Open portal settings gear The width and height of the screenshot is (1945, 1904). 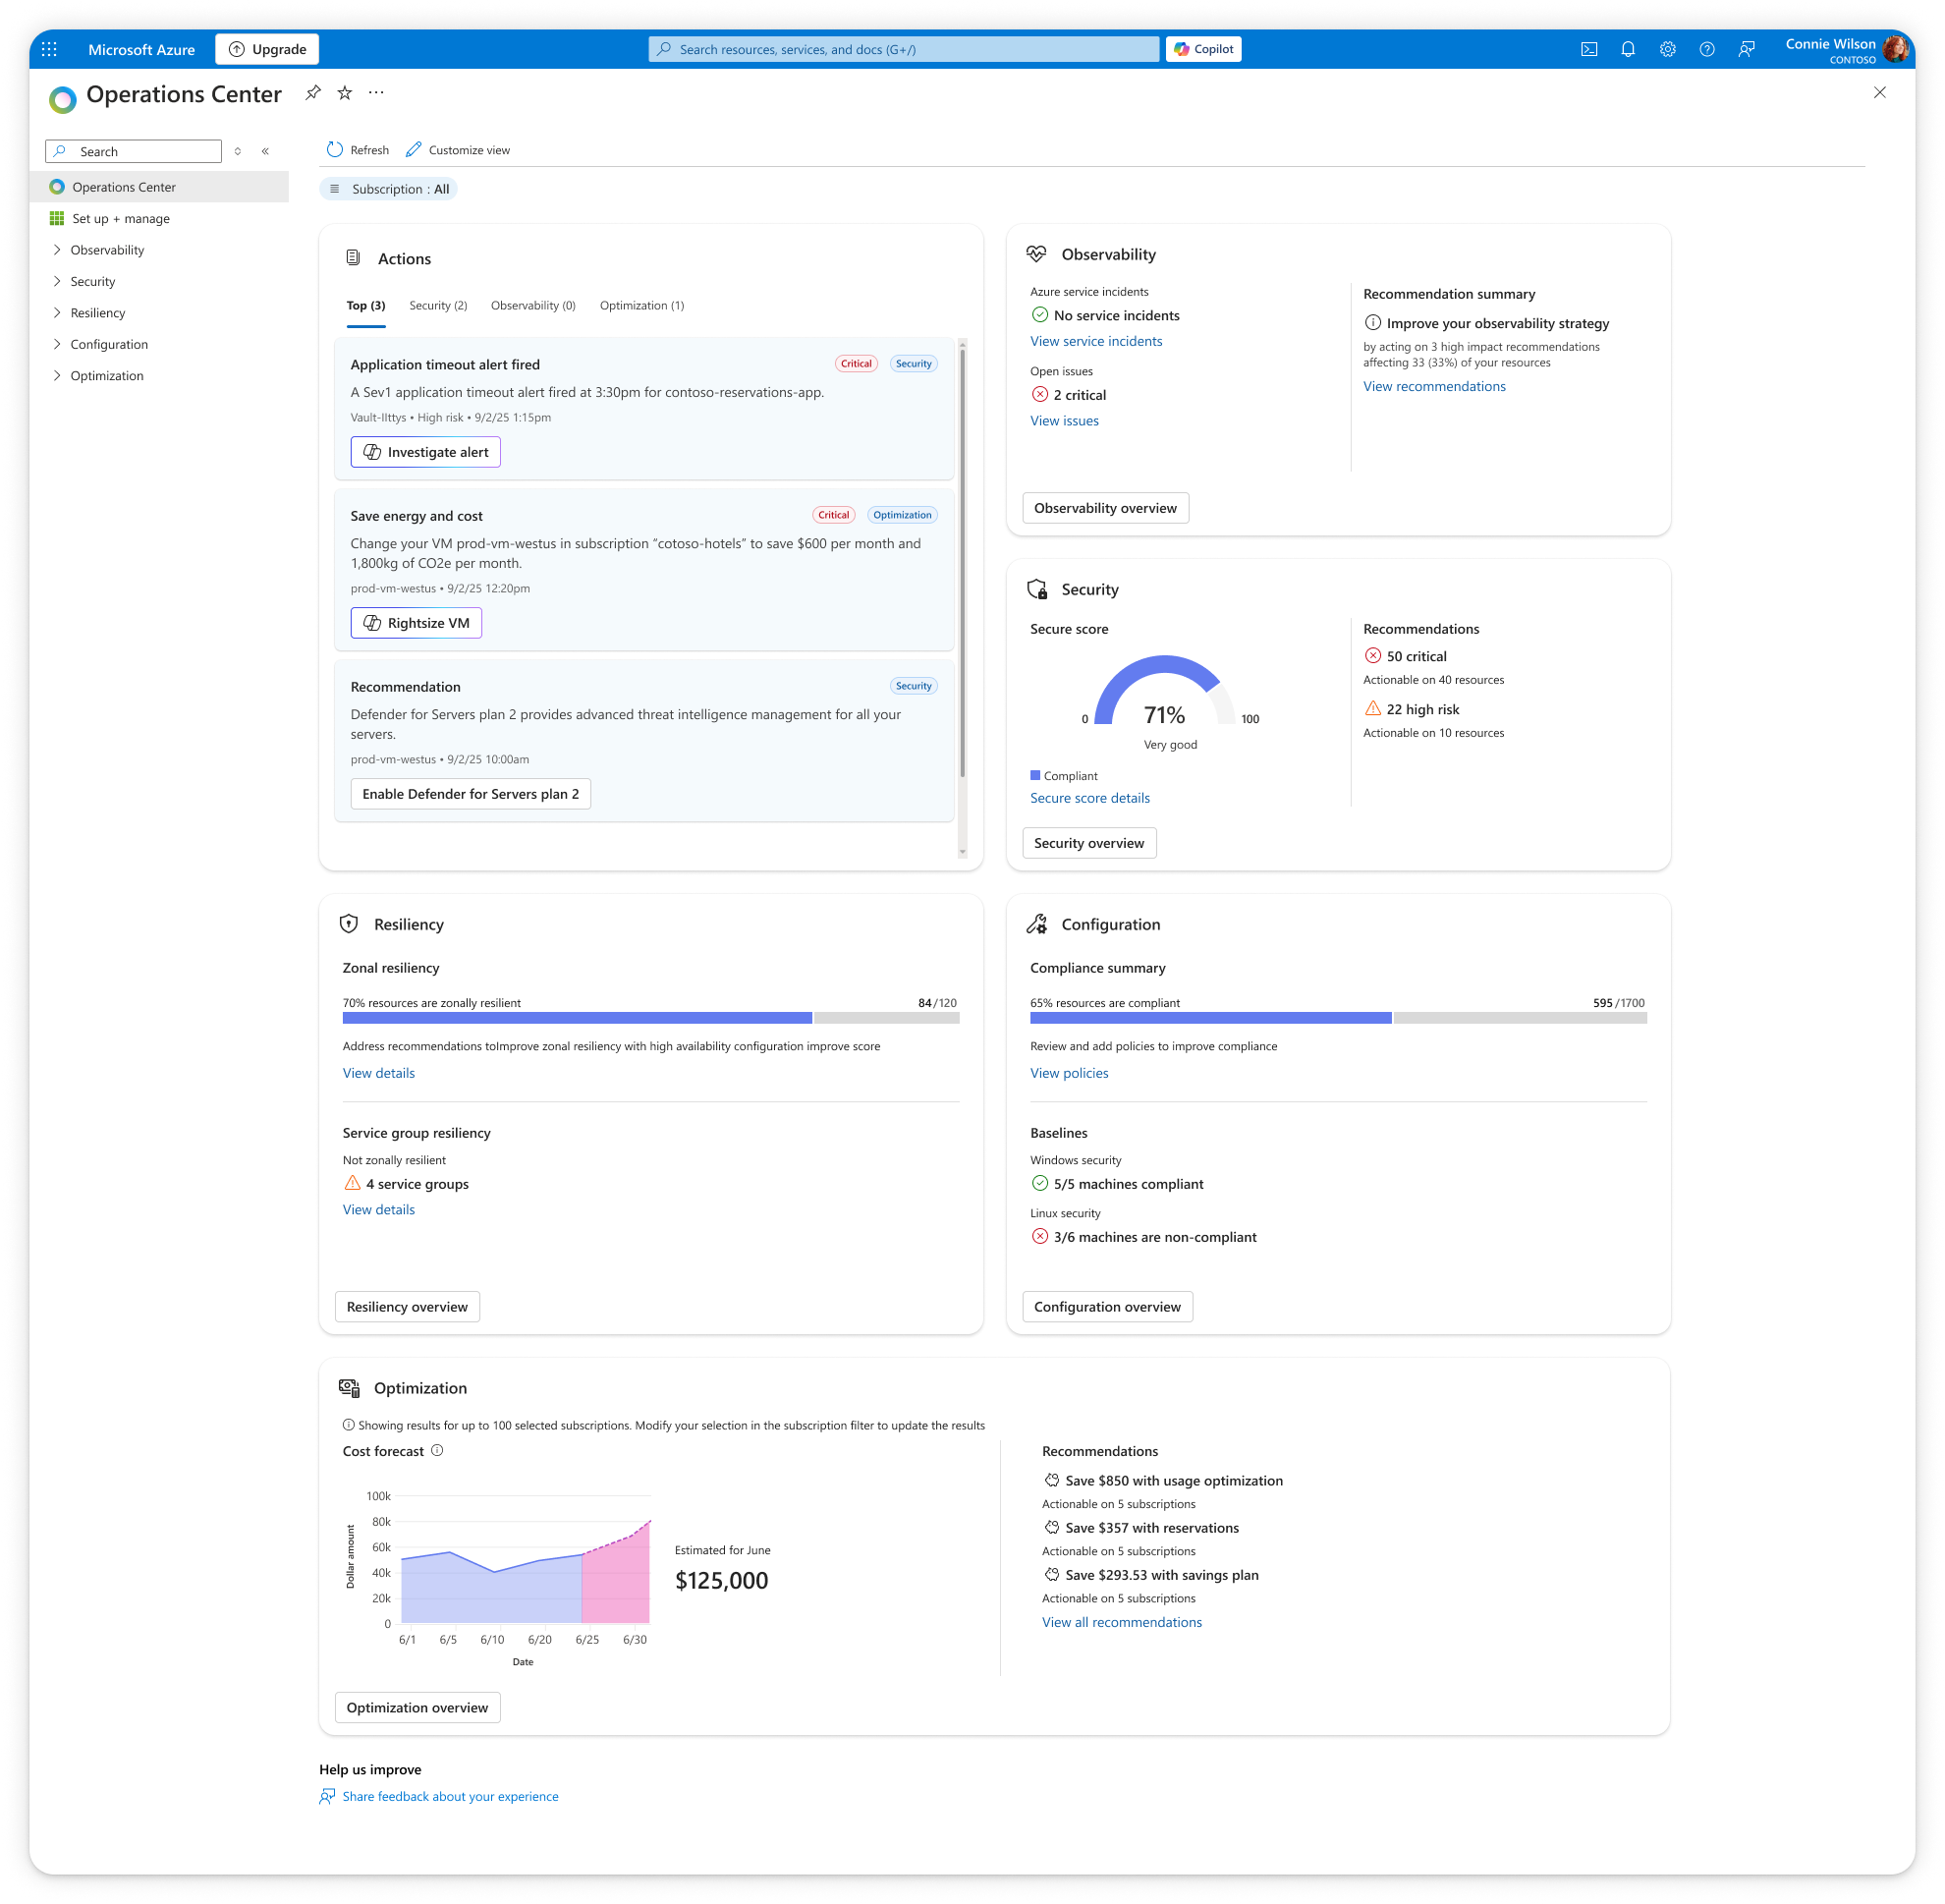[1667, 49]
